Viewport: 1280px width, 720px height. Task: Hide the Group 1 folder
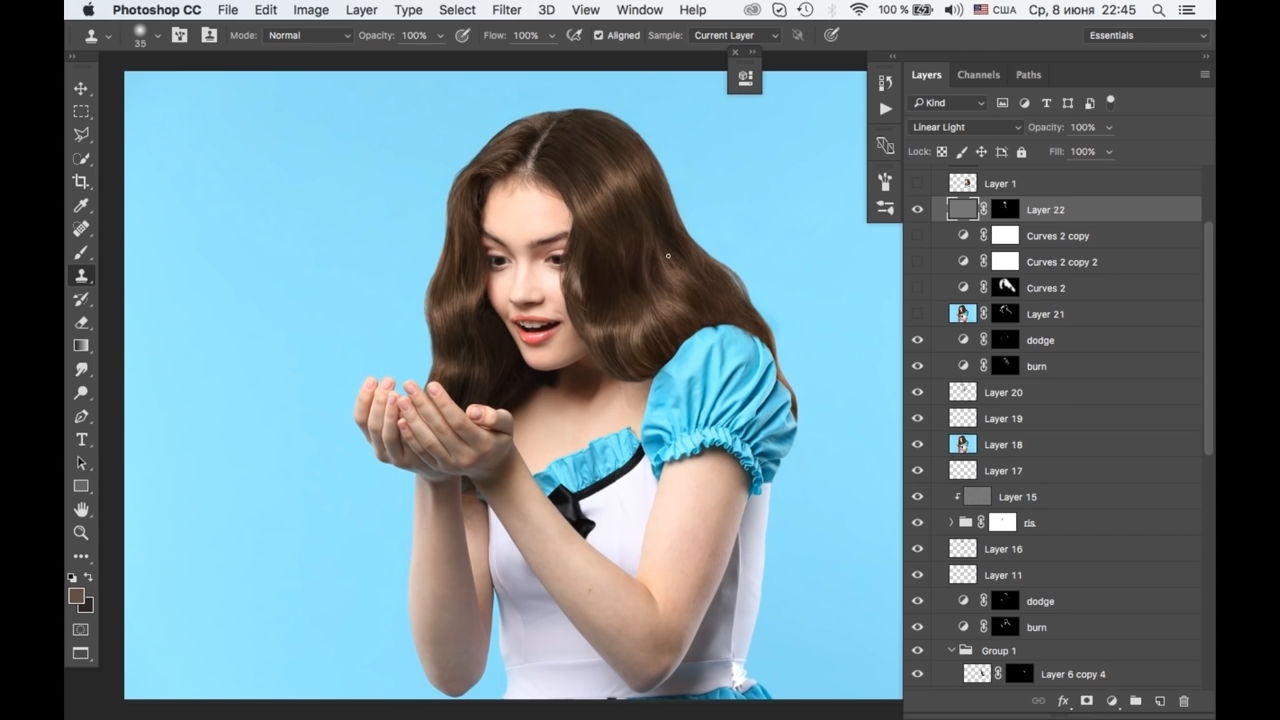917,651
